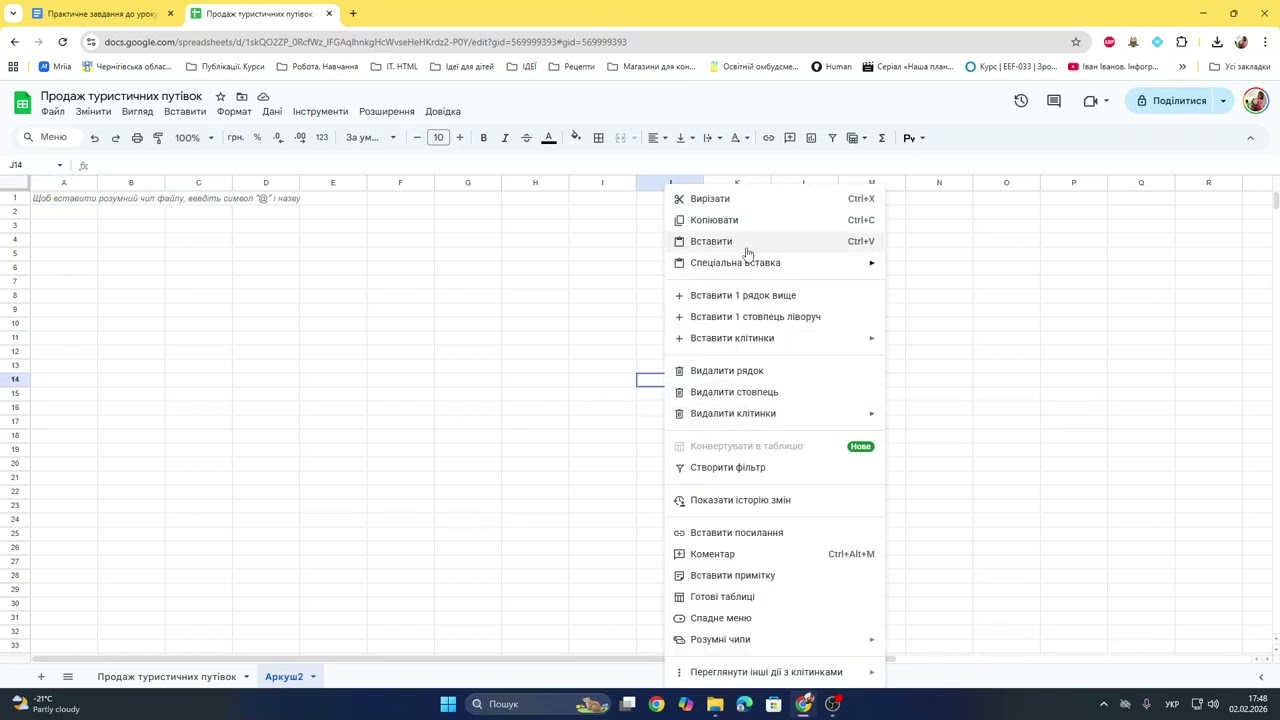The image size is (1280, 720).
Task: Click the functions sigma icon
Action: 881,138
